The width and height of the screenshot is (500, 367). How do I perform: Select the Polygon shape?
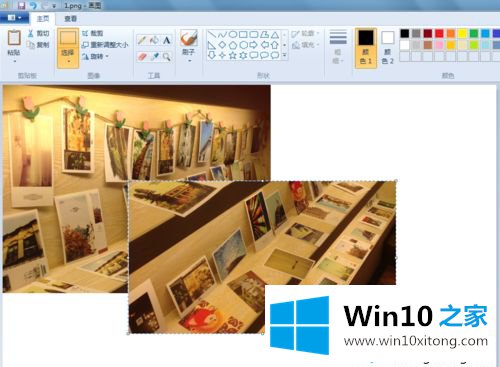264,35
